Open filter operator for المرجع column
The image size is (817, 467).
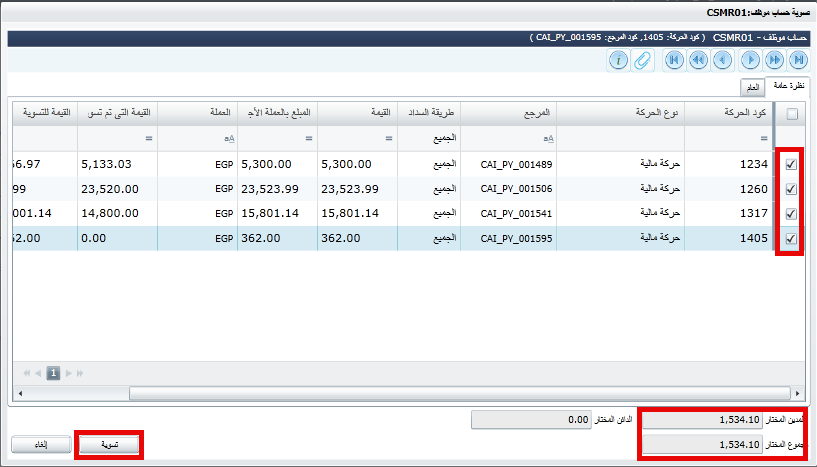point(550,139)
